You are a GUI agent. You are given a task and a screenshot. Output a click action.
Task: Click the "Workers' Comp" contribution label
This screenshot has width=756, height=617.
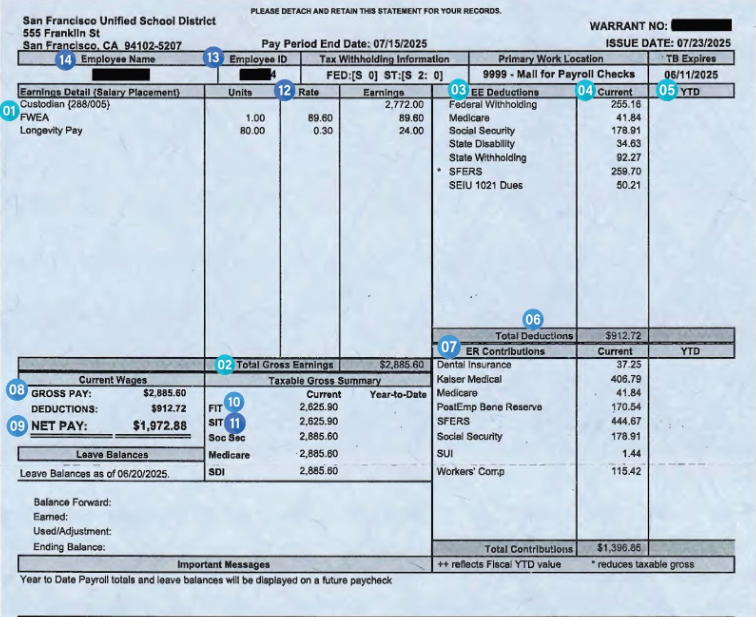[x=471, y=471]
